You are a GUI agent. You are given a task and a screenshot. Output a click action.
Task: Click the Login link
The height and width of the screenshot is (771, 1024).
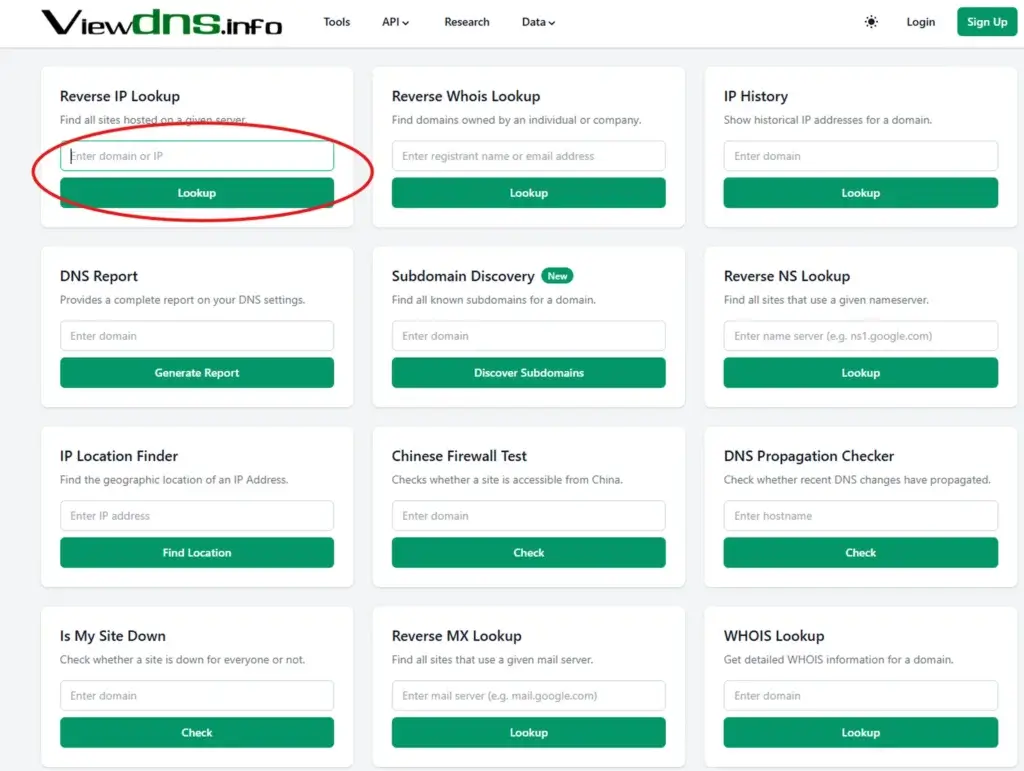920,22
